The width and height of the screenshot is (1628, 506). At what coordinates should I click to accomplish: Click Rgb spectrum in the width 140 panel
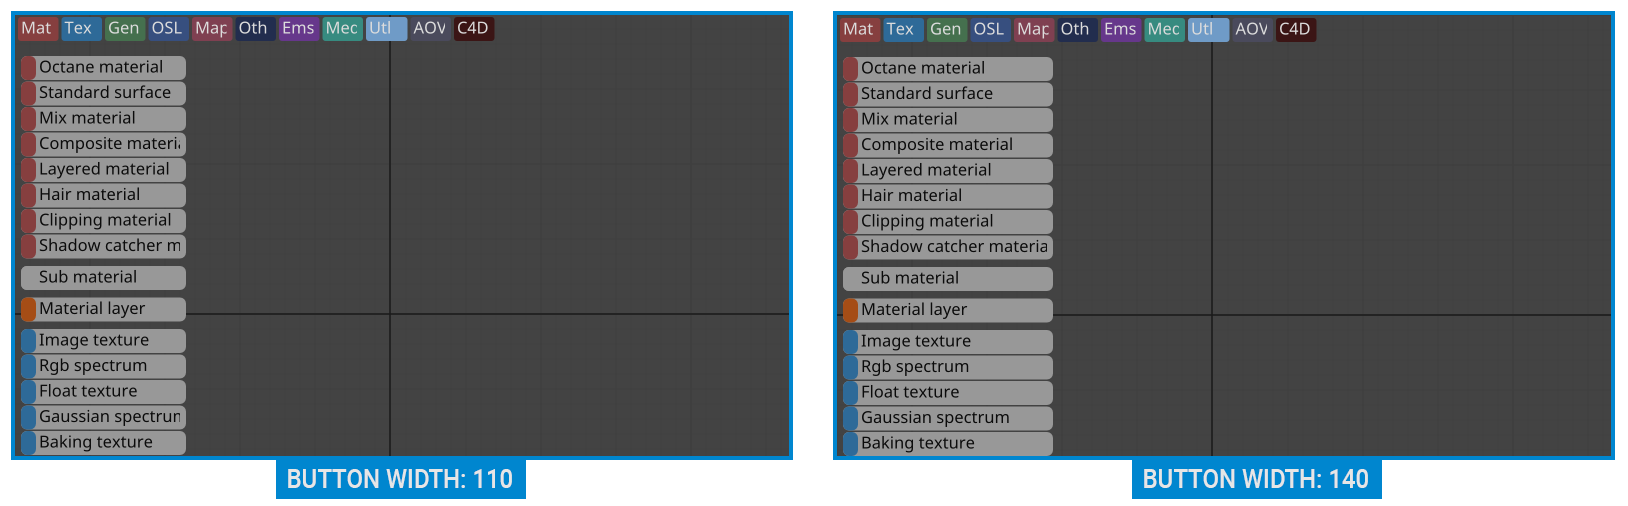click(x=947, y=367)
